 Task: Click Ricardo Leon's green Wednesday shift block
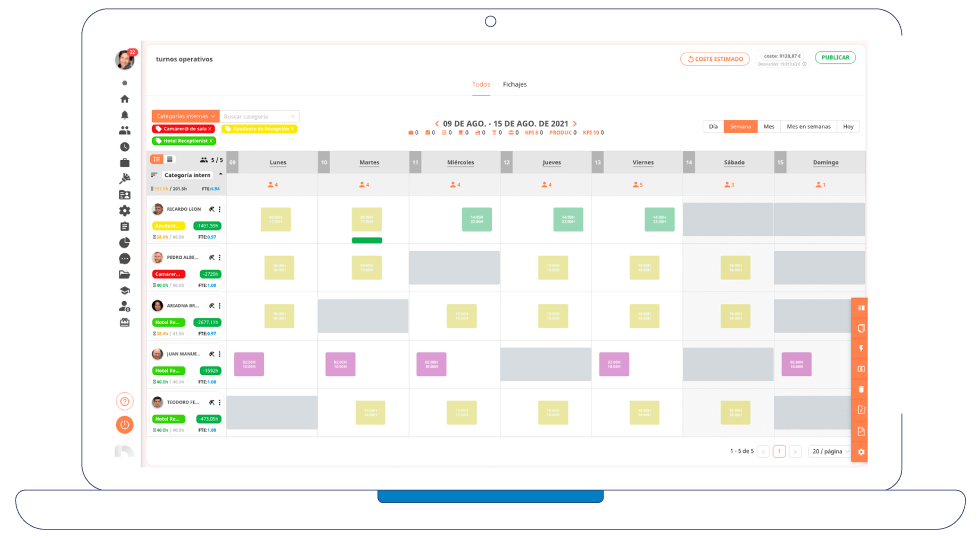(476, 219)
